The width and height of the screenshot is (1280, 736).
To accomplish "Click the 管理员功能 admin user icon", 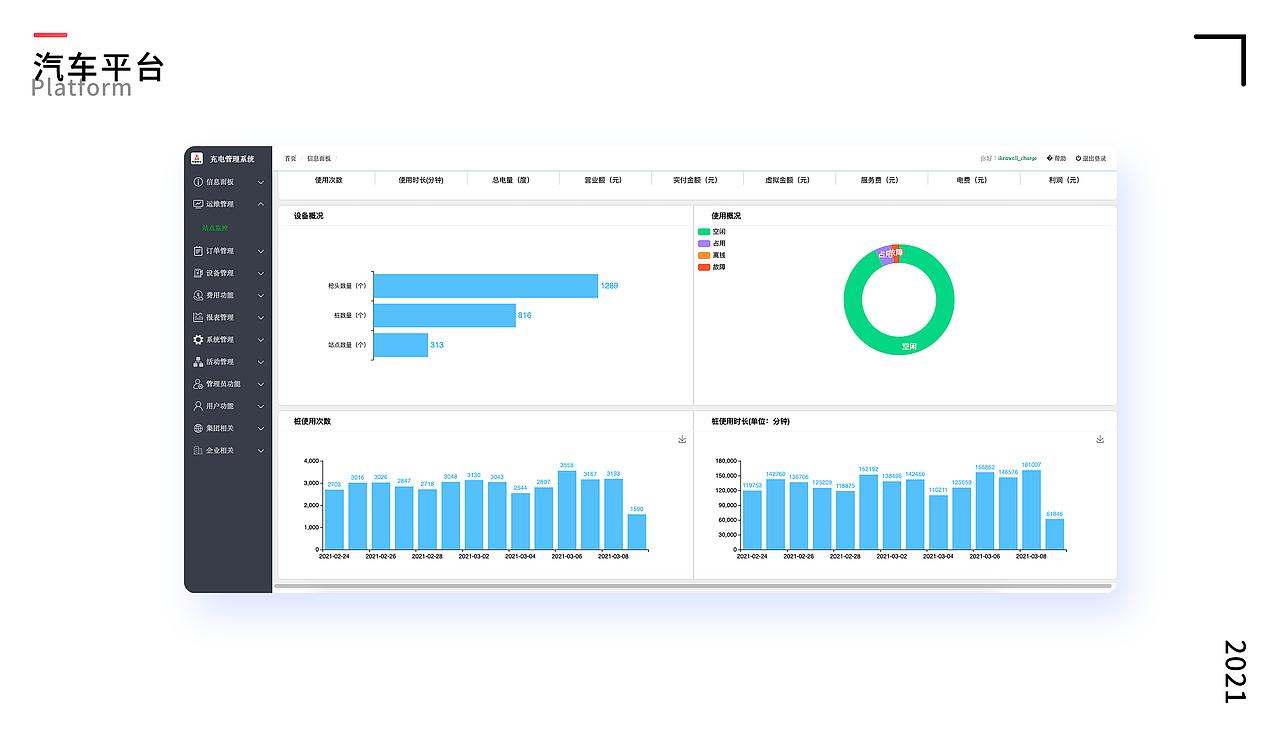I will [x=198, y=384].
